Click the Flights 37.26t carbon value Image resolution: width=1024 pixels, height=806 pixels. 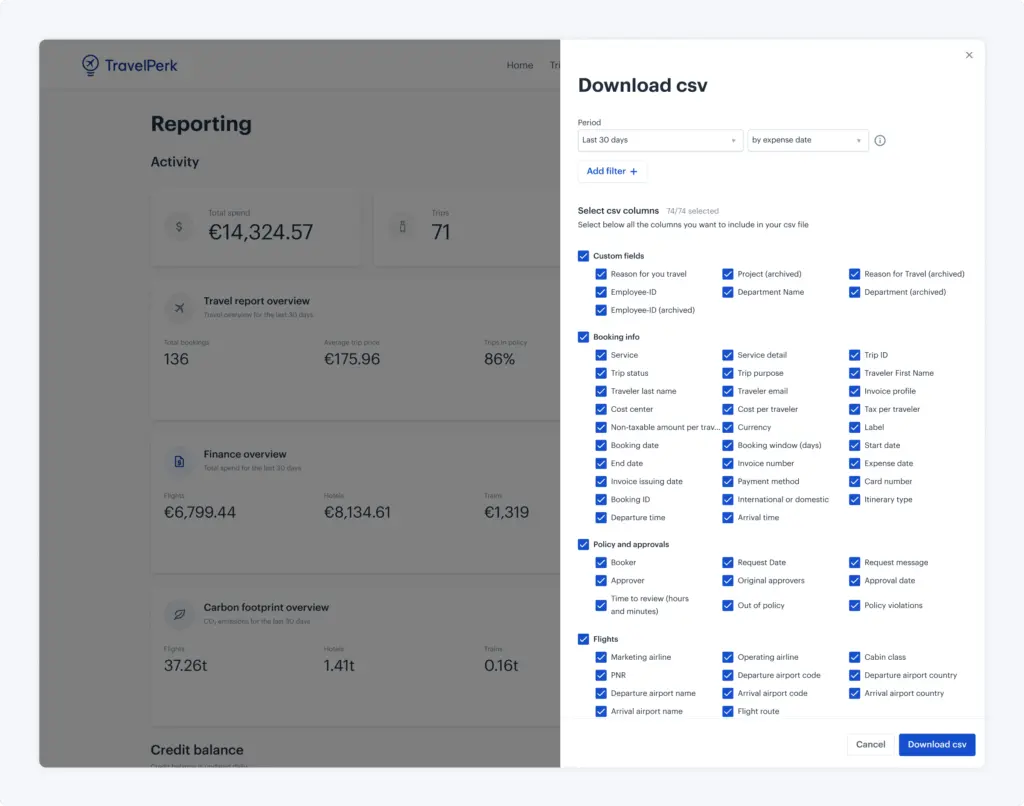tap(185, 666)
